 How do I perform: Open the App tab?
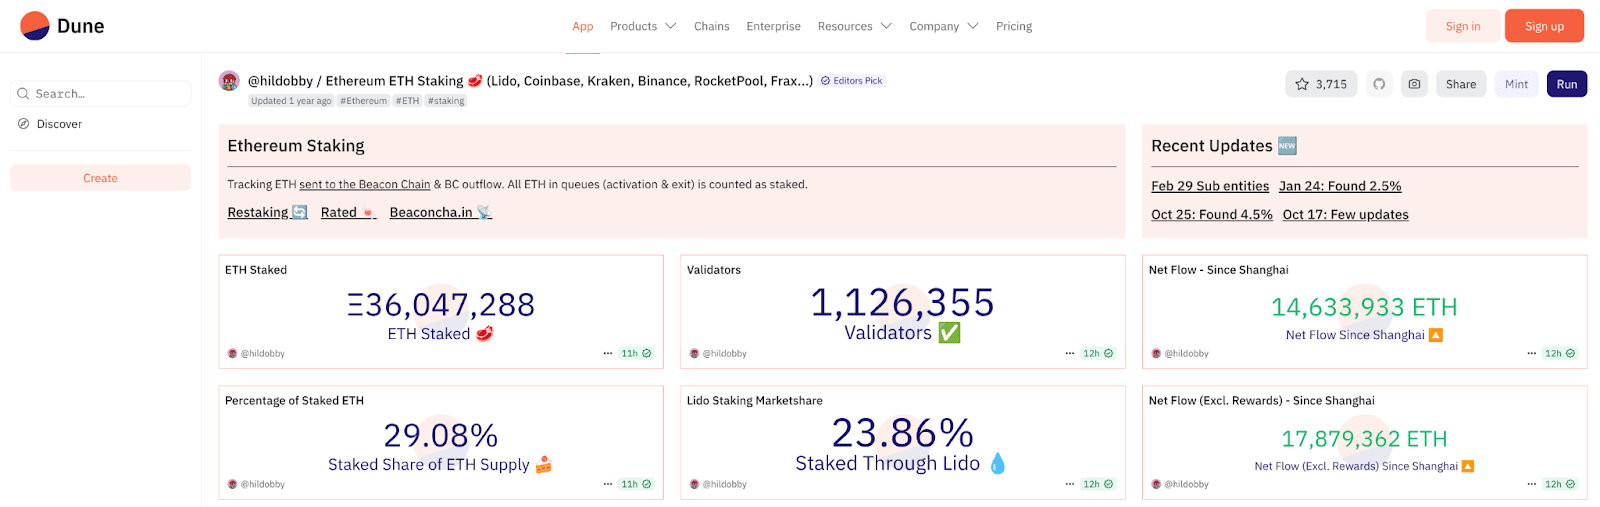583,26
